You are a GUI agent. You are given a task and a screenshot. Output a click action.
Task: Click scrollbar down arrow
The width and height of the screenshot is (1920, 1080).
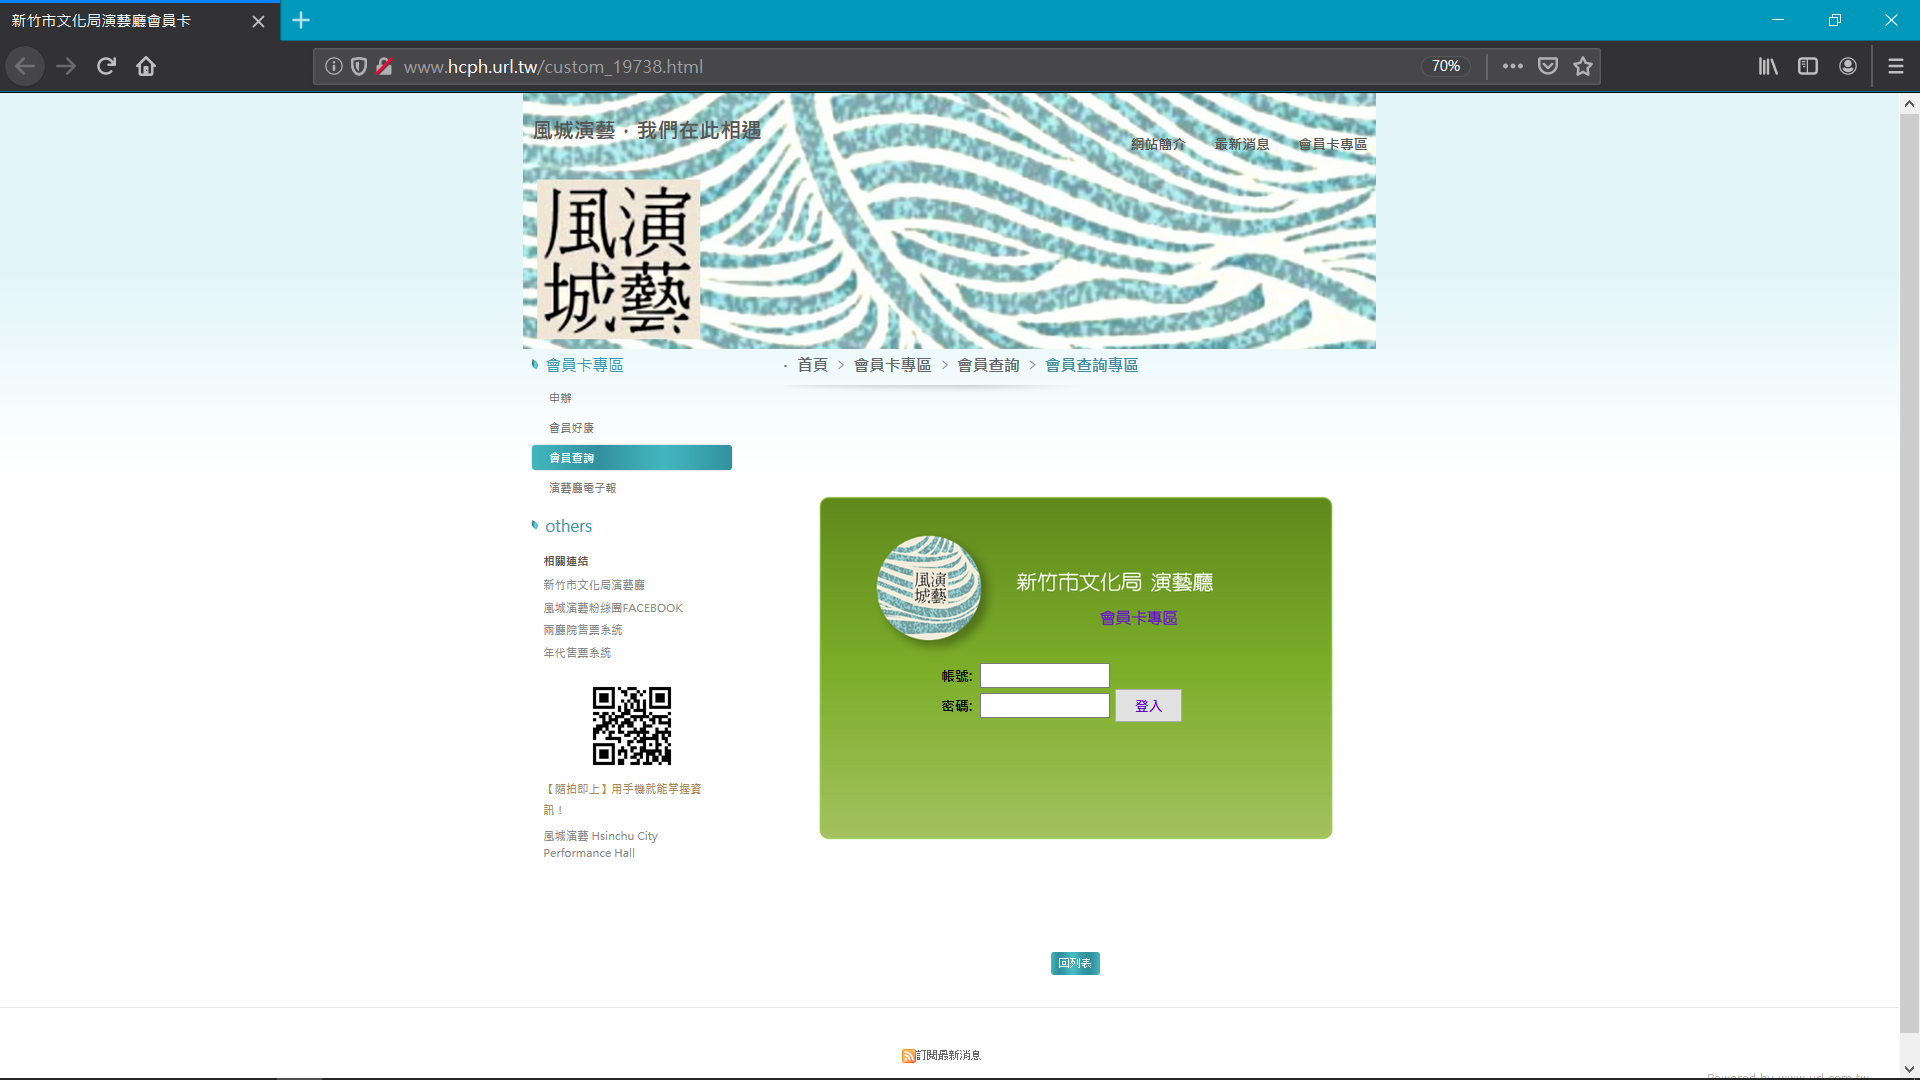pos(1909,1069)
